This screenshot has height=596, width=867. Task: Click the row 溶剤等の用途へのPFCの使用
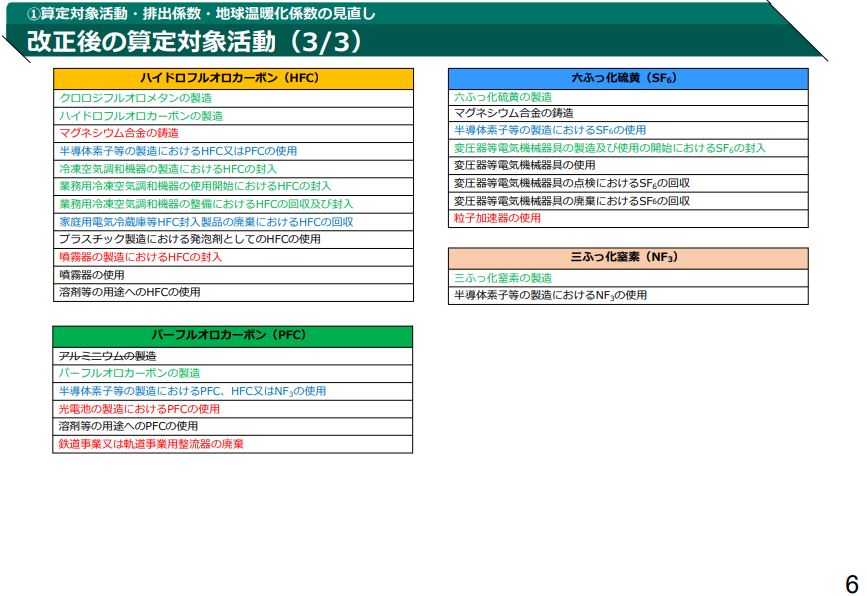tap(233, 427)
